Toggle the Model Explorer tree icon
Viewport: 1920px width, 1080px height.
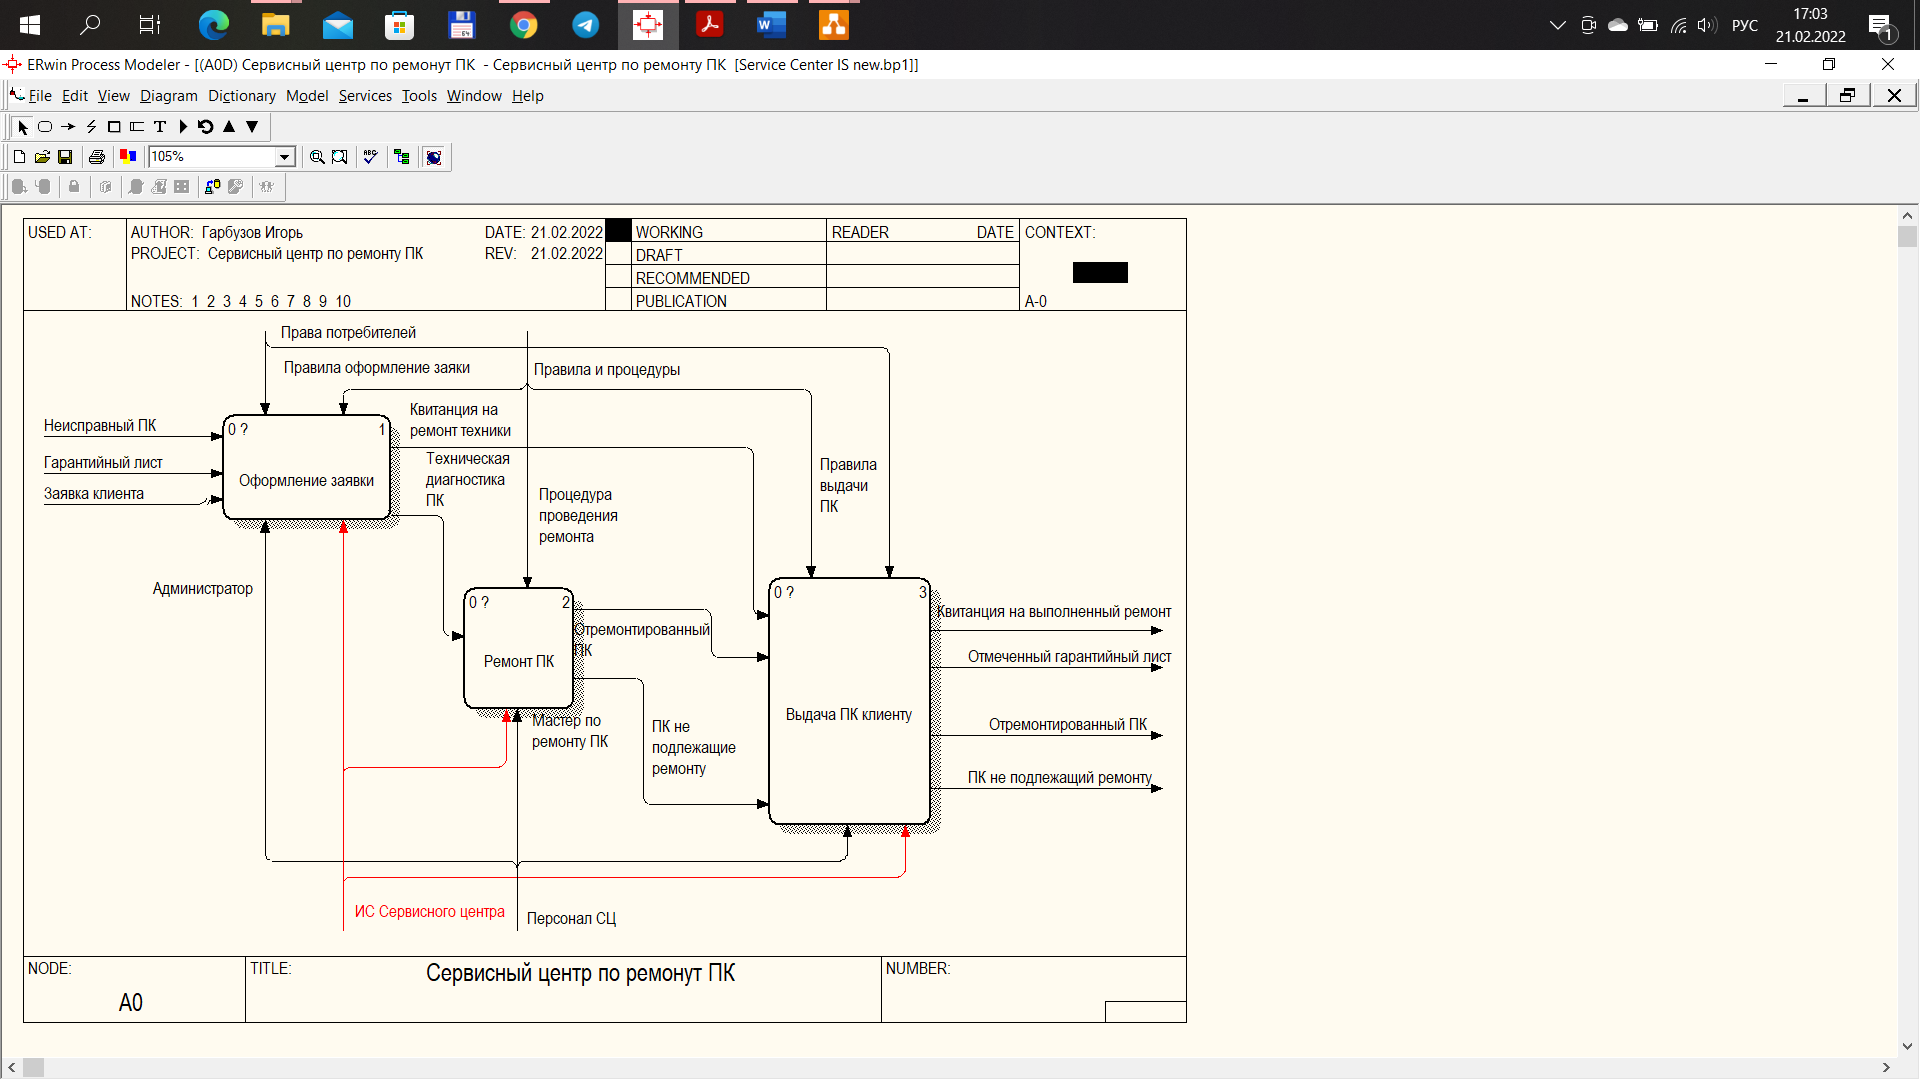click(402, 157)
